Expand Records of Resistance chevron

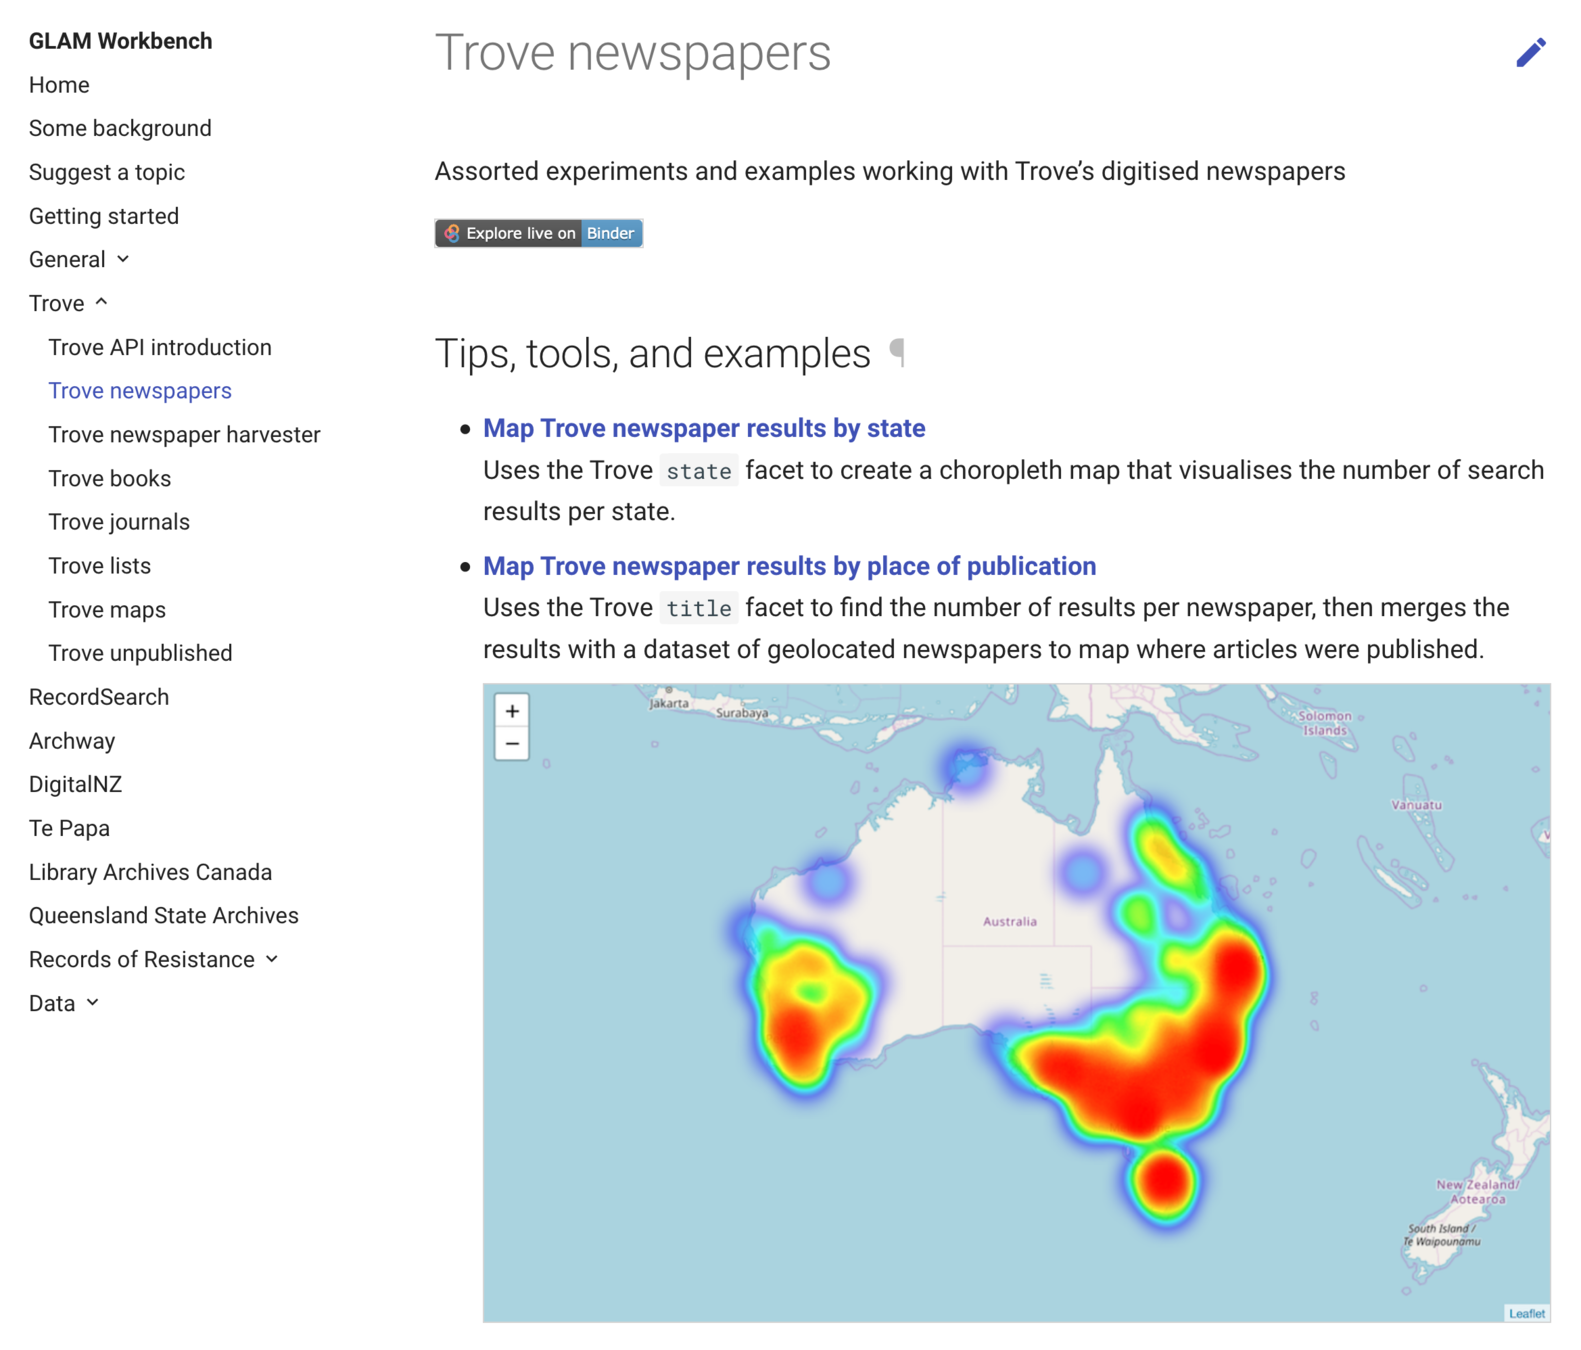click(x=272, y=959)
